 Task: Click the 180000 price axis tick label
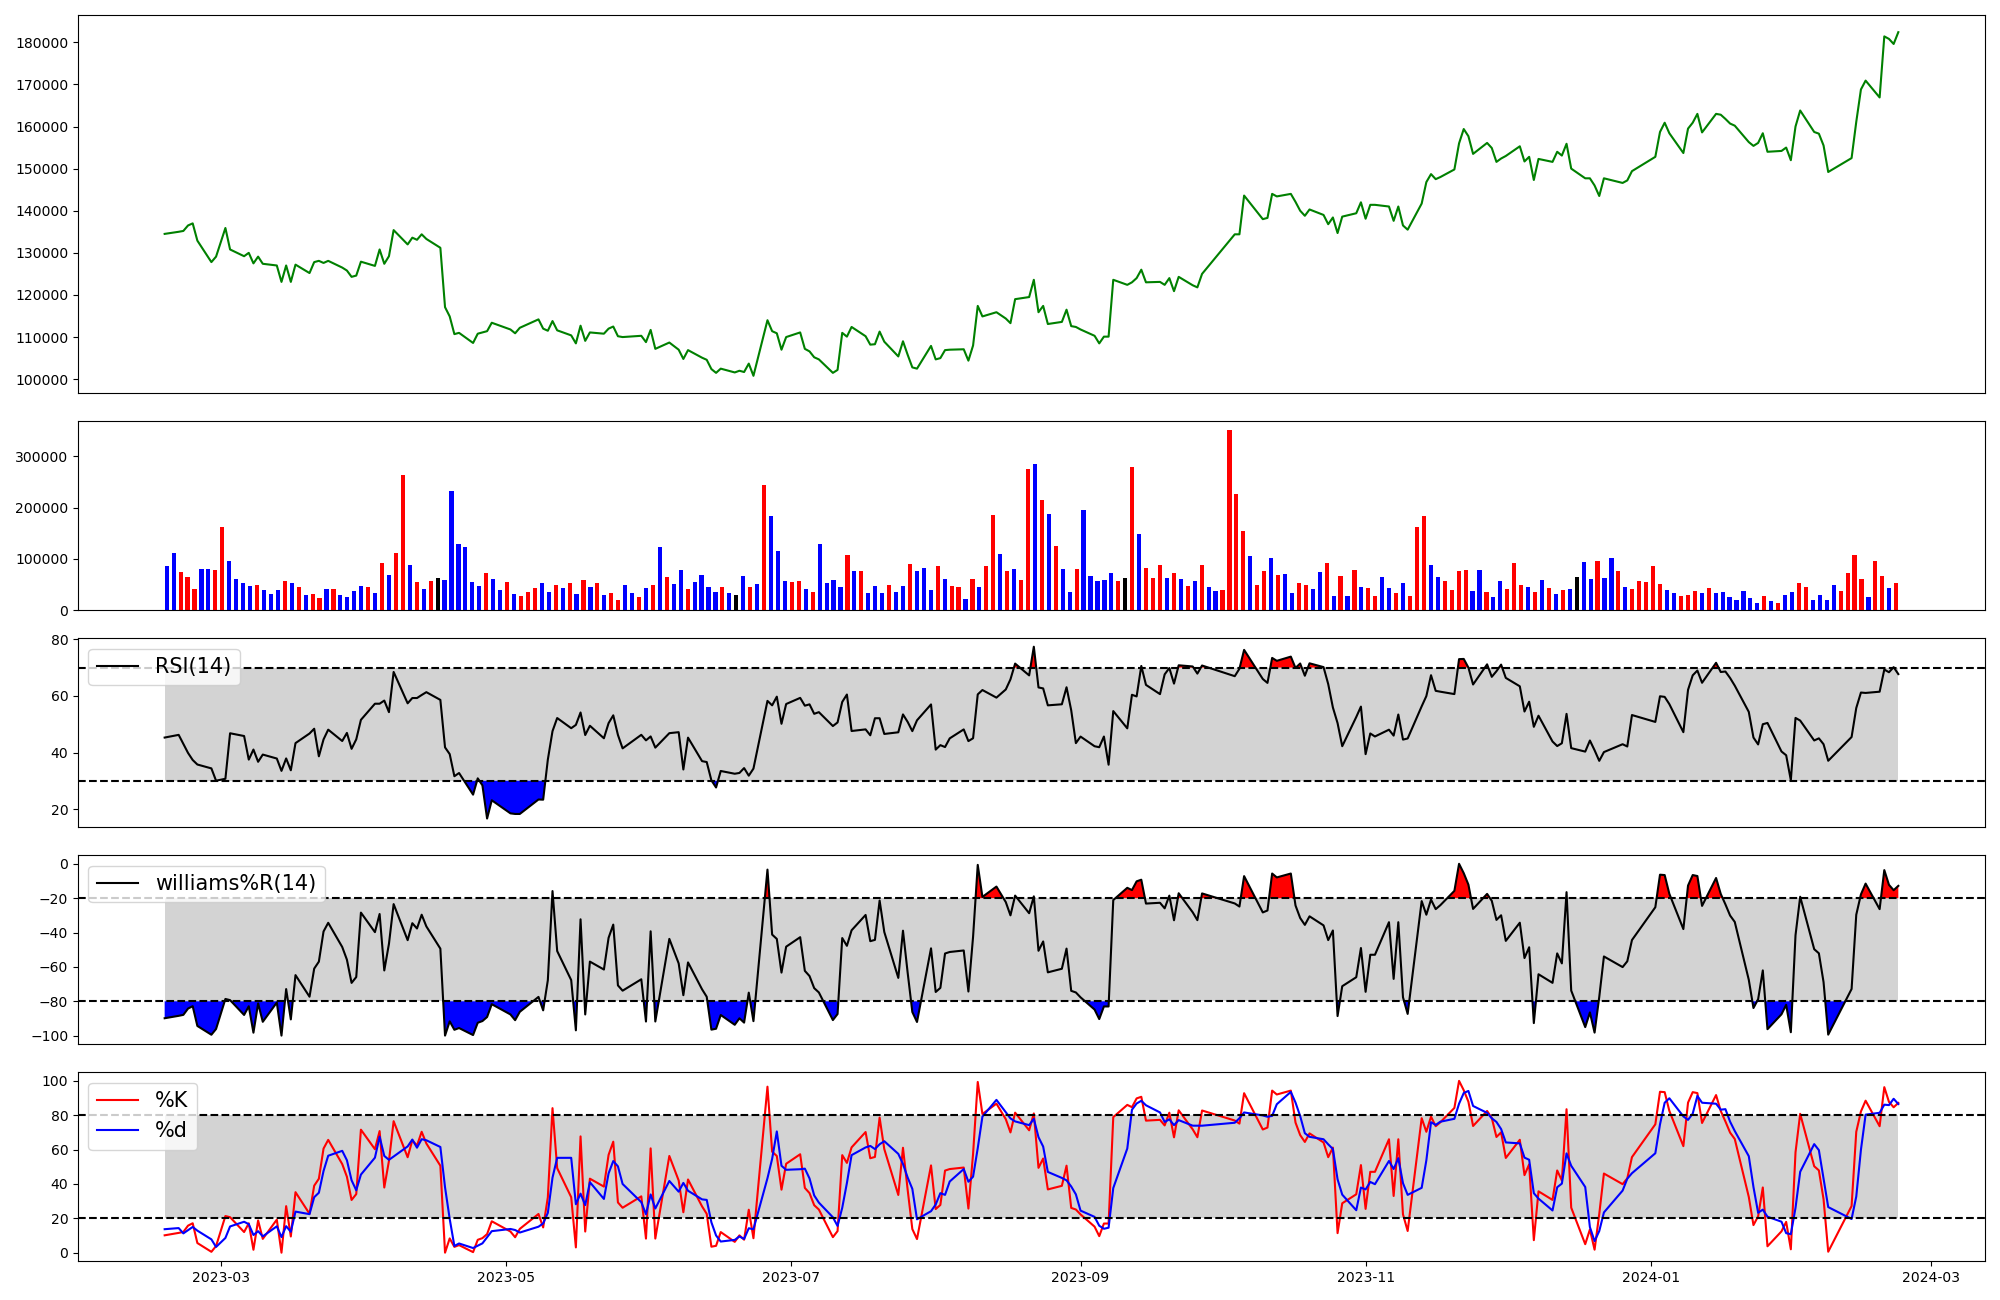[42, 43]
